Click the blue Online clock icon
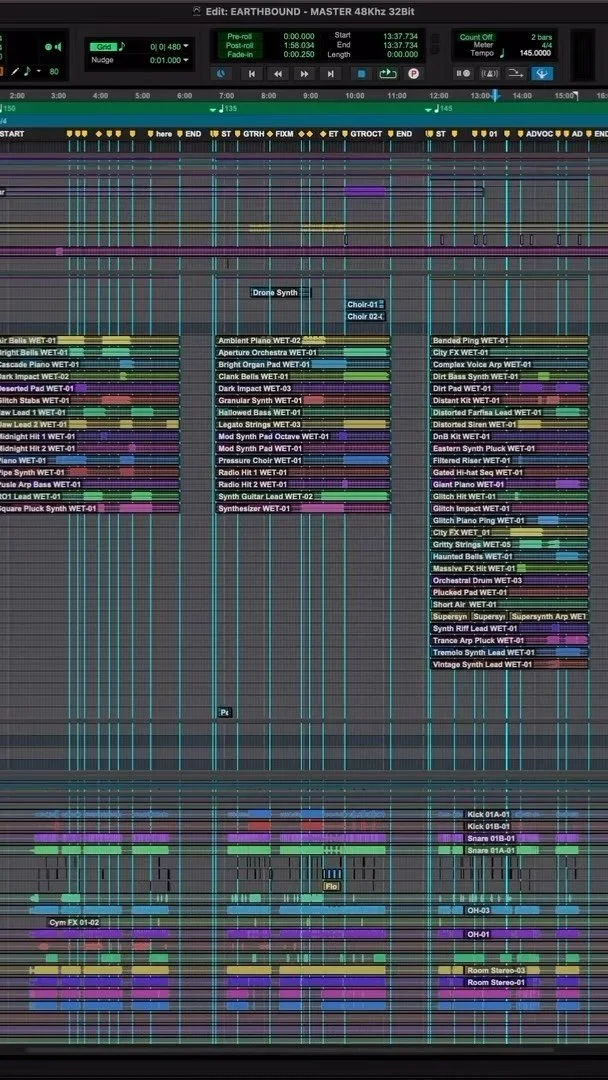 coord(221,74)
